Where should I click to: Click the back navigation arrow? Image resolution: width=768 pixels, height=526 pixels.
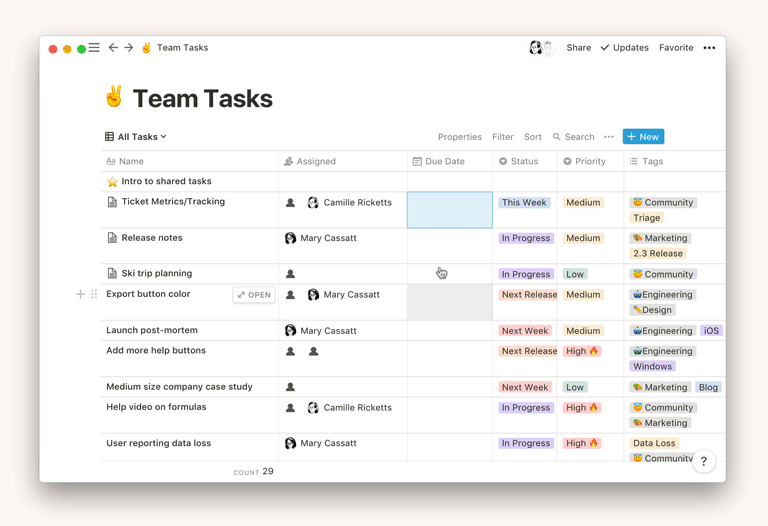[113, 48]
